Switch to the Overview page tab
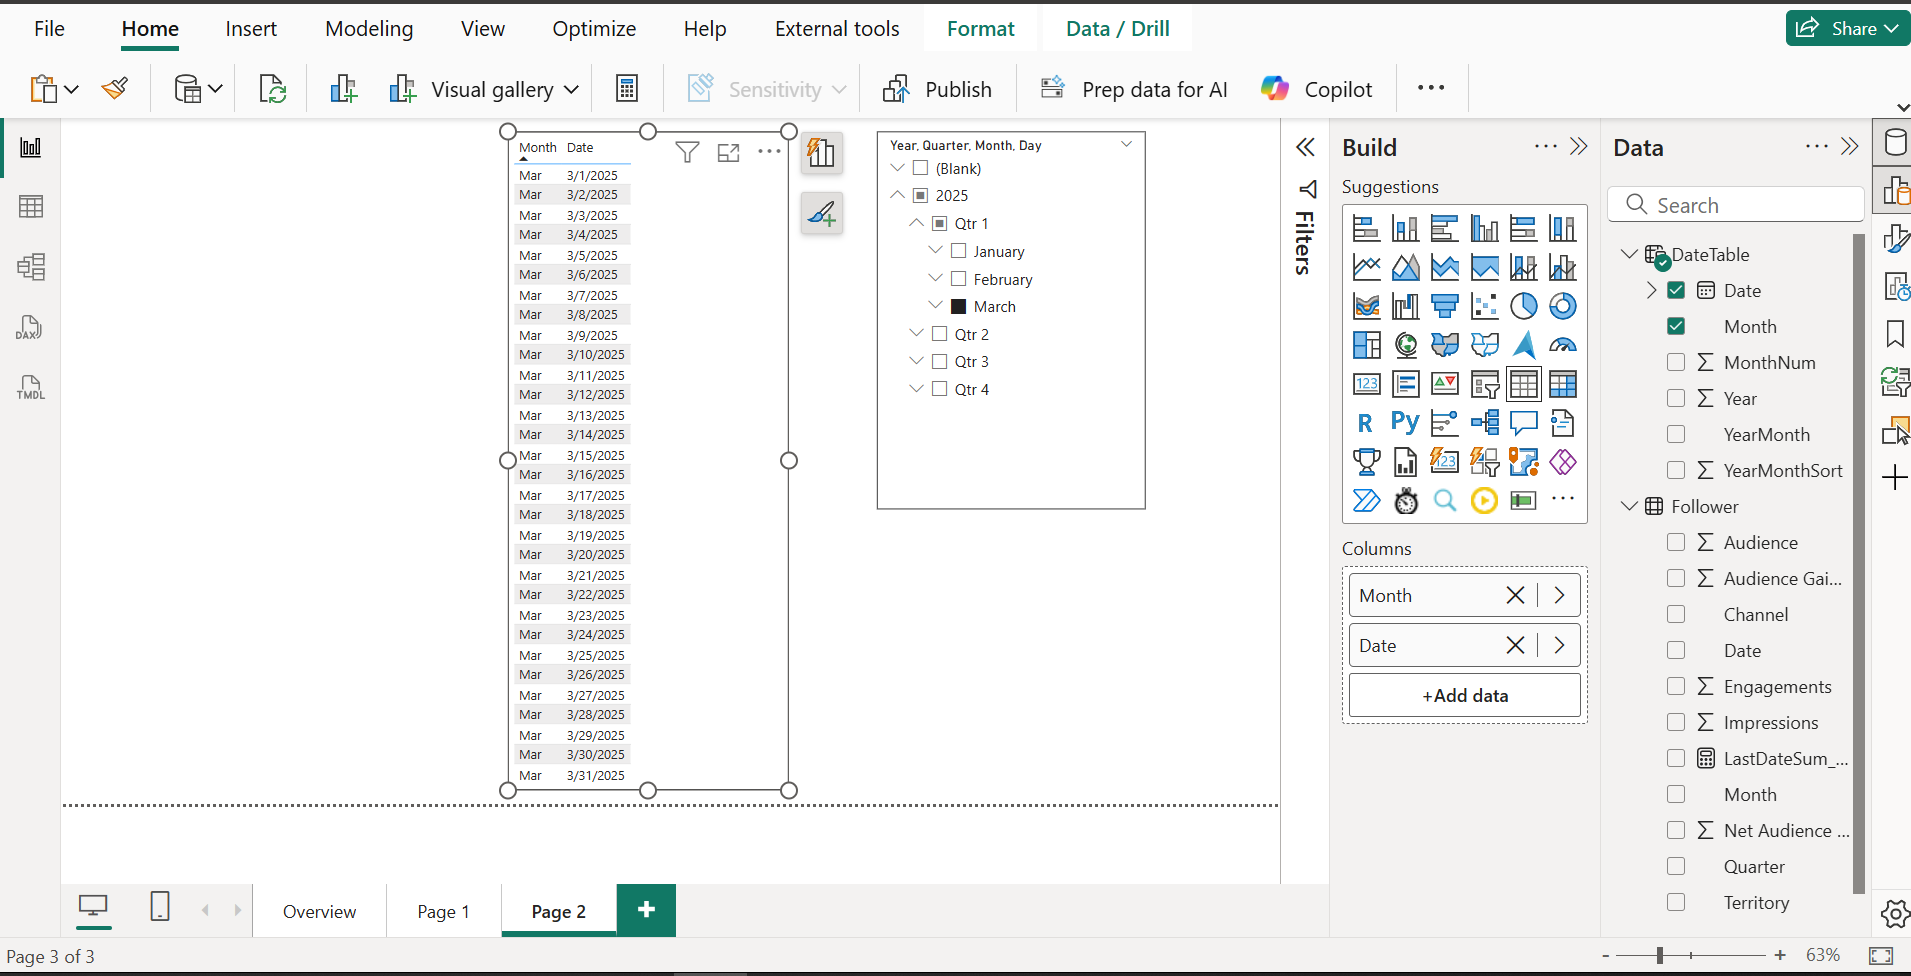Screen dimensions: 1911x976 319,911
